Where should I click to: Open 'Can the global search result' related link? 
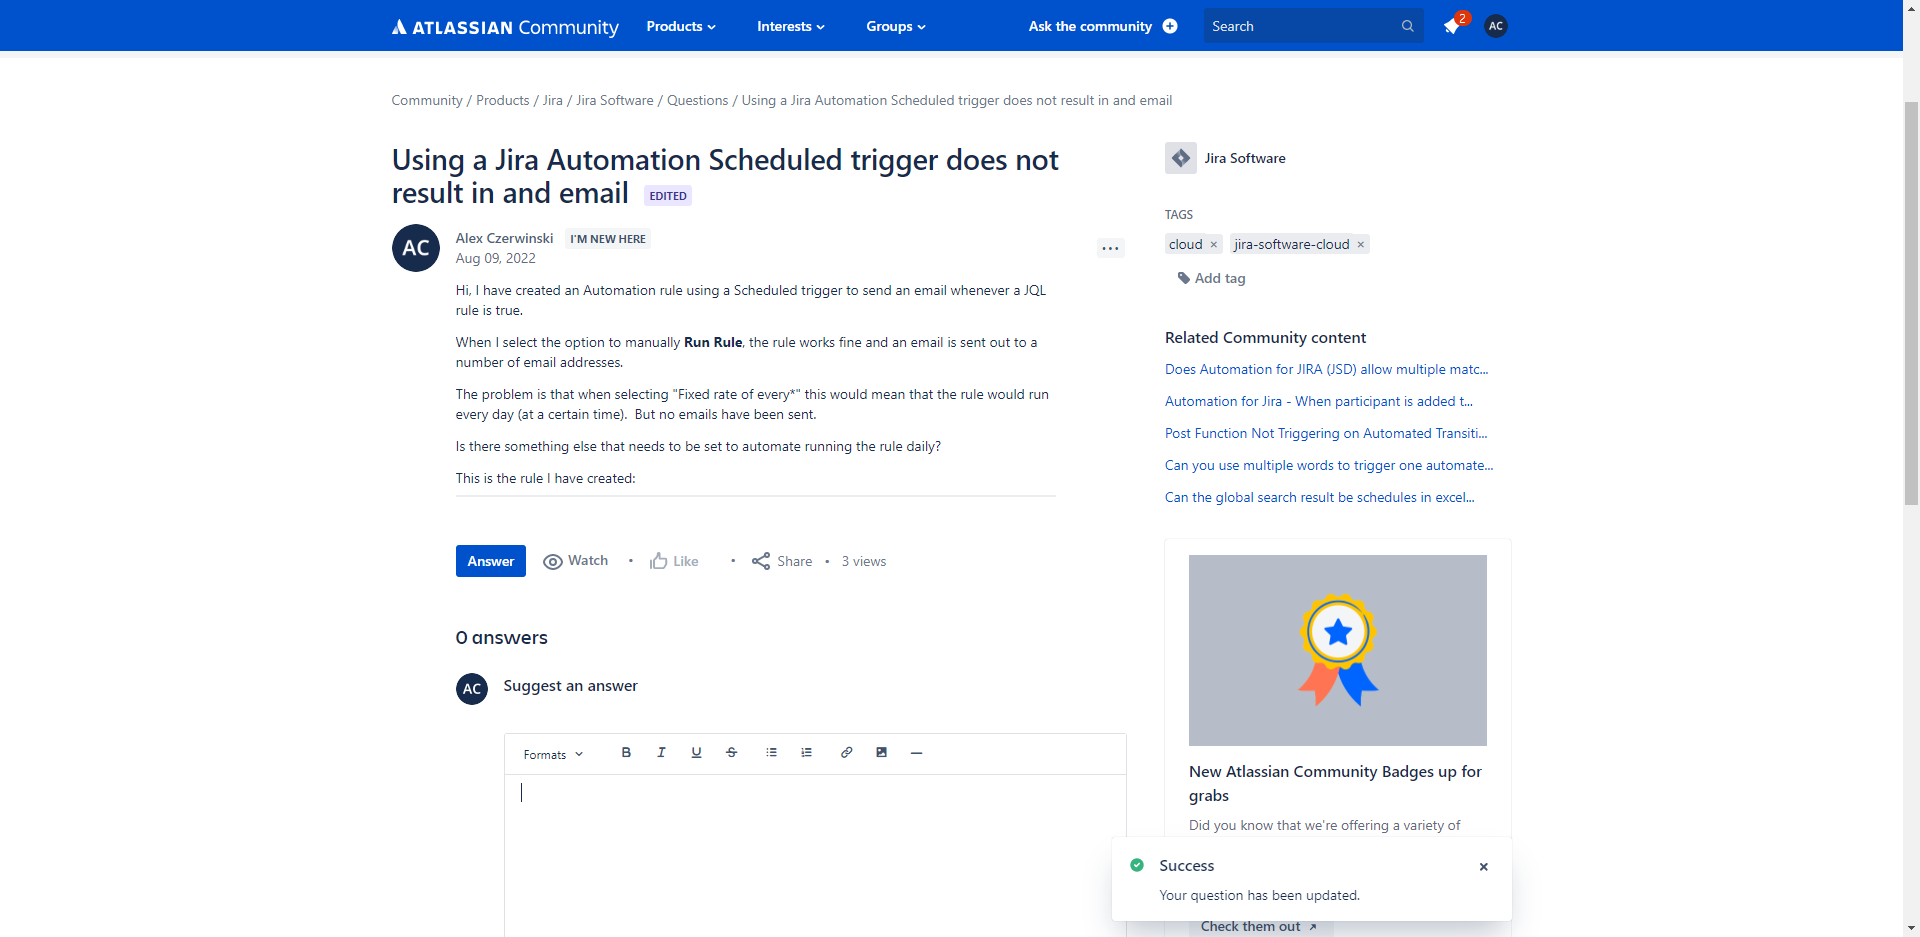click(1320, 498)
